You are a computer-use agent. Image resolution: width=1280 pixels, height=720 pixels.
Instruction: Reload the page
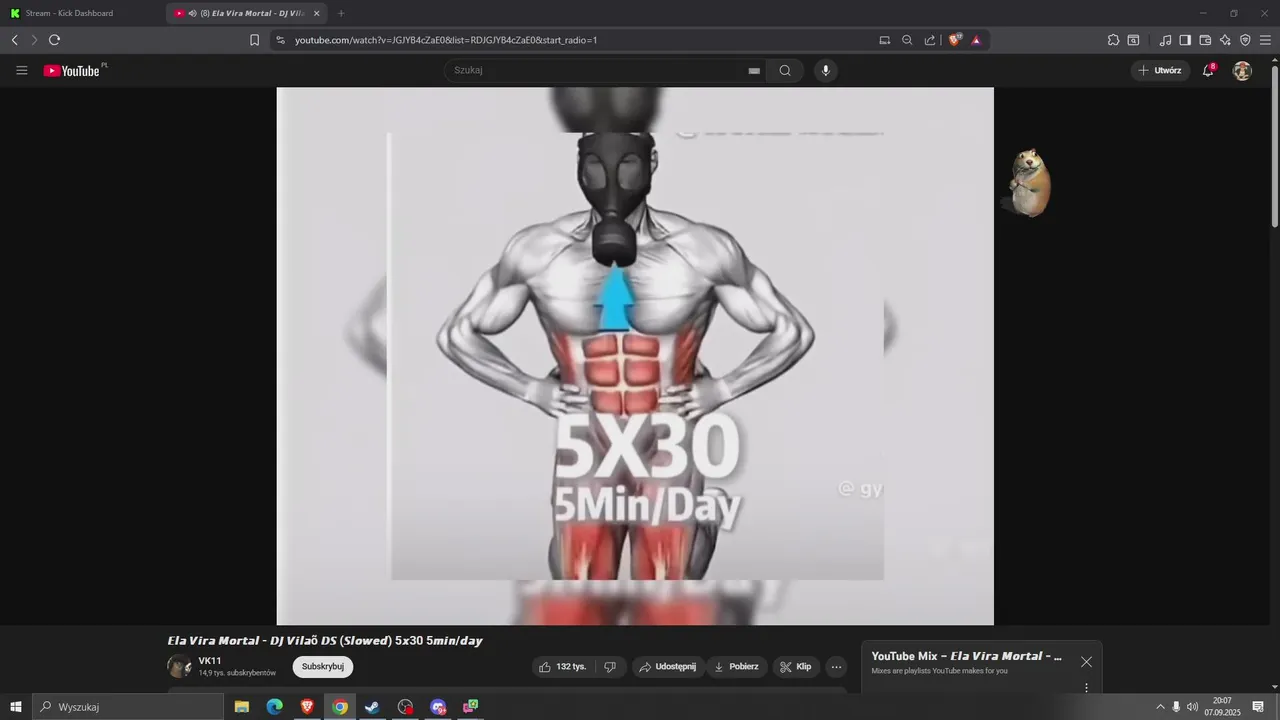tap(54, 40)
